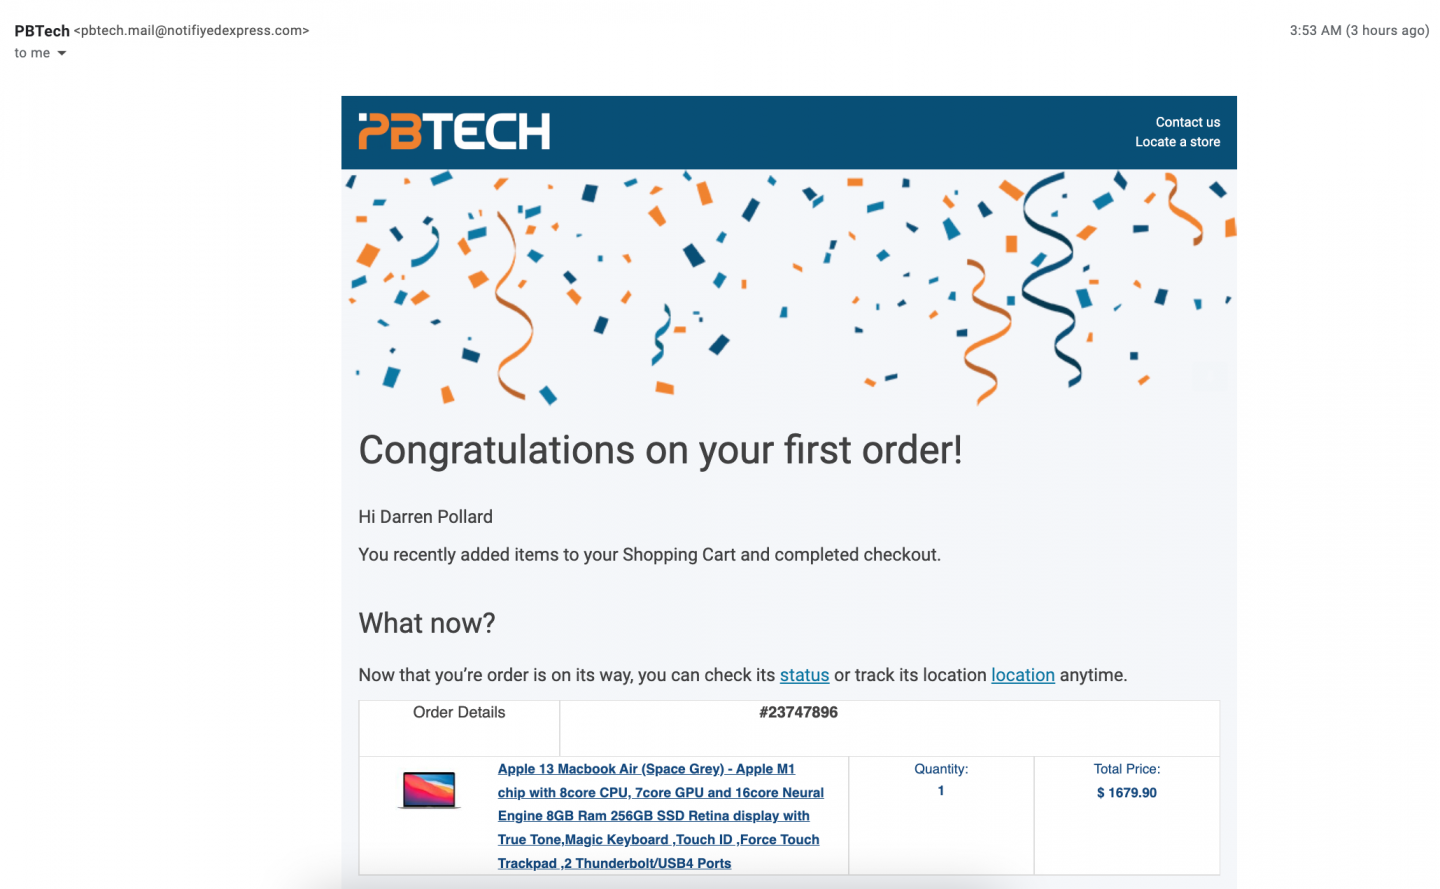Click the "What now?" heading
This screenshot has width=1440, height=889.
click(x=427, y=623)
